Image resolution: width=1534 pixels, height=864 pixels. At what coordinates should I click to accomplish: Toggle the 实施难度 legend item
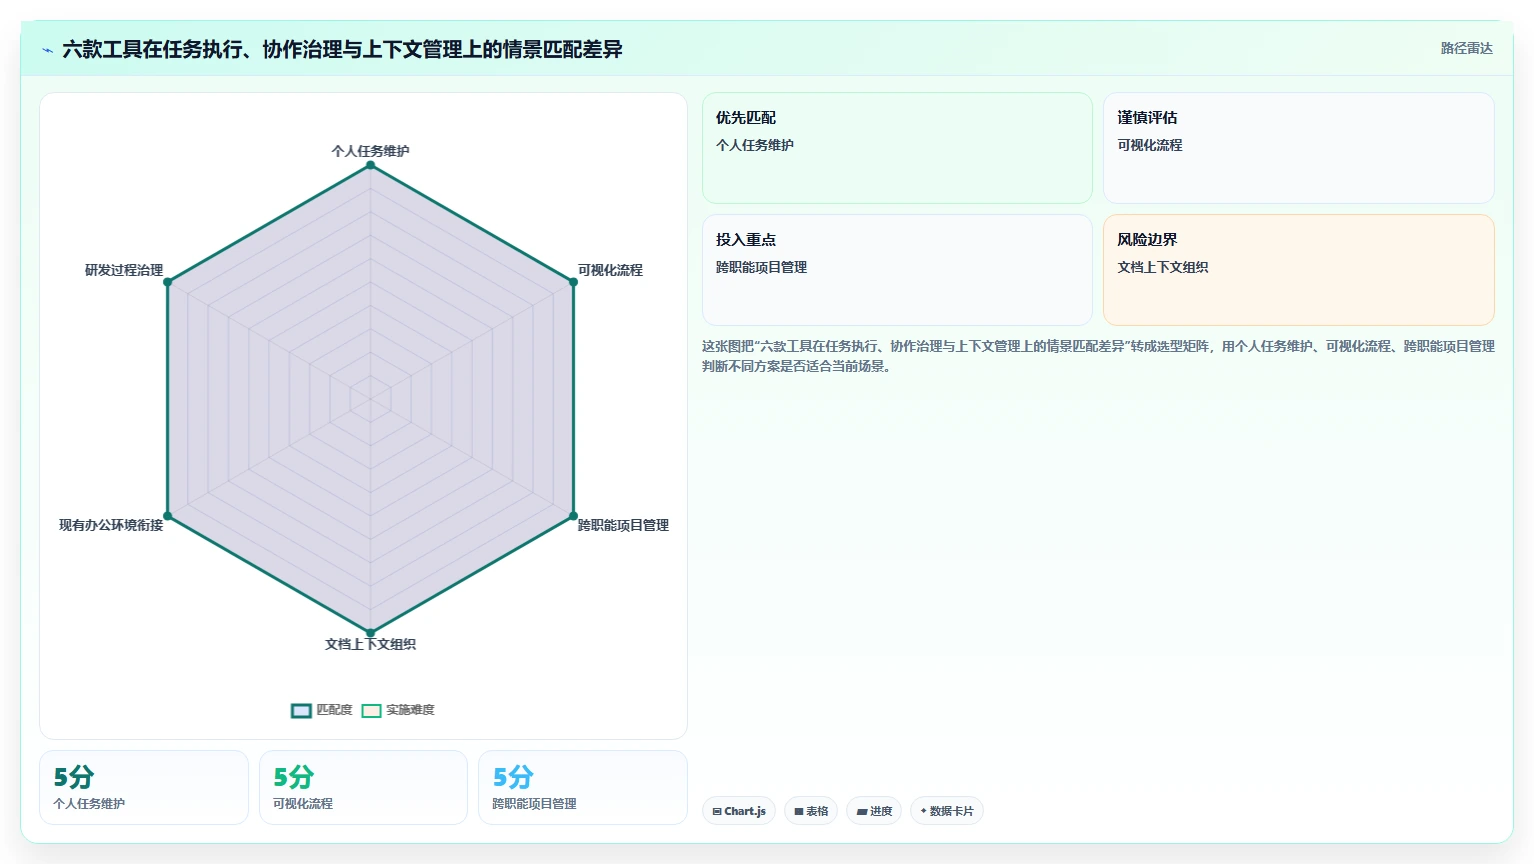(x=398, y=711)
